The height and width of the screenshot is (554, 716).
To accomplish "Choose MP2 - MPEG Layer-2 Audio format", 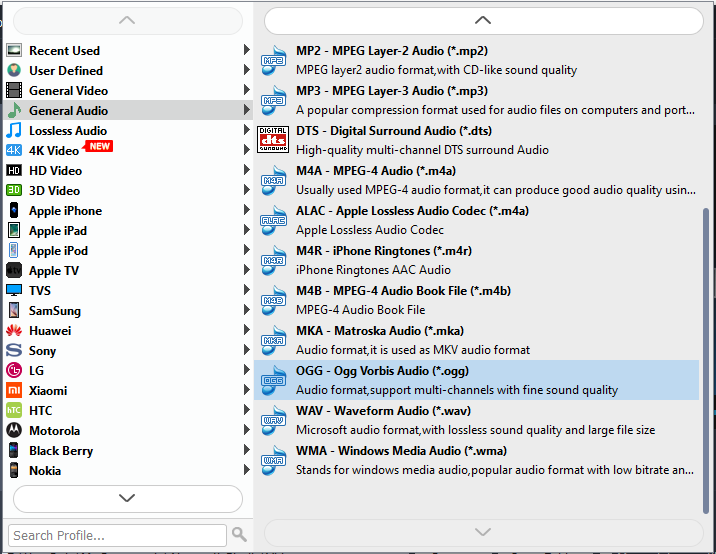I will point(476,60).
